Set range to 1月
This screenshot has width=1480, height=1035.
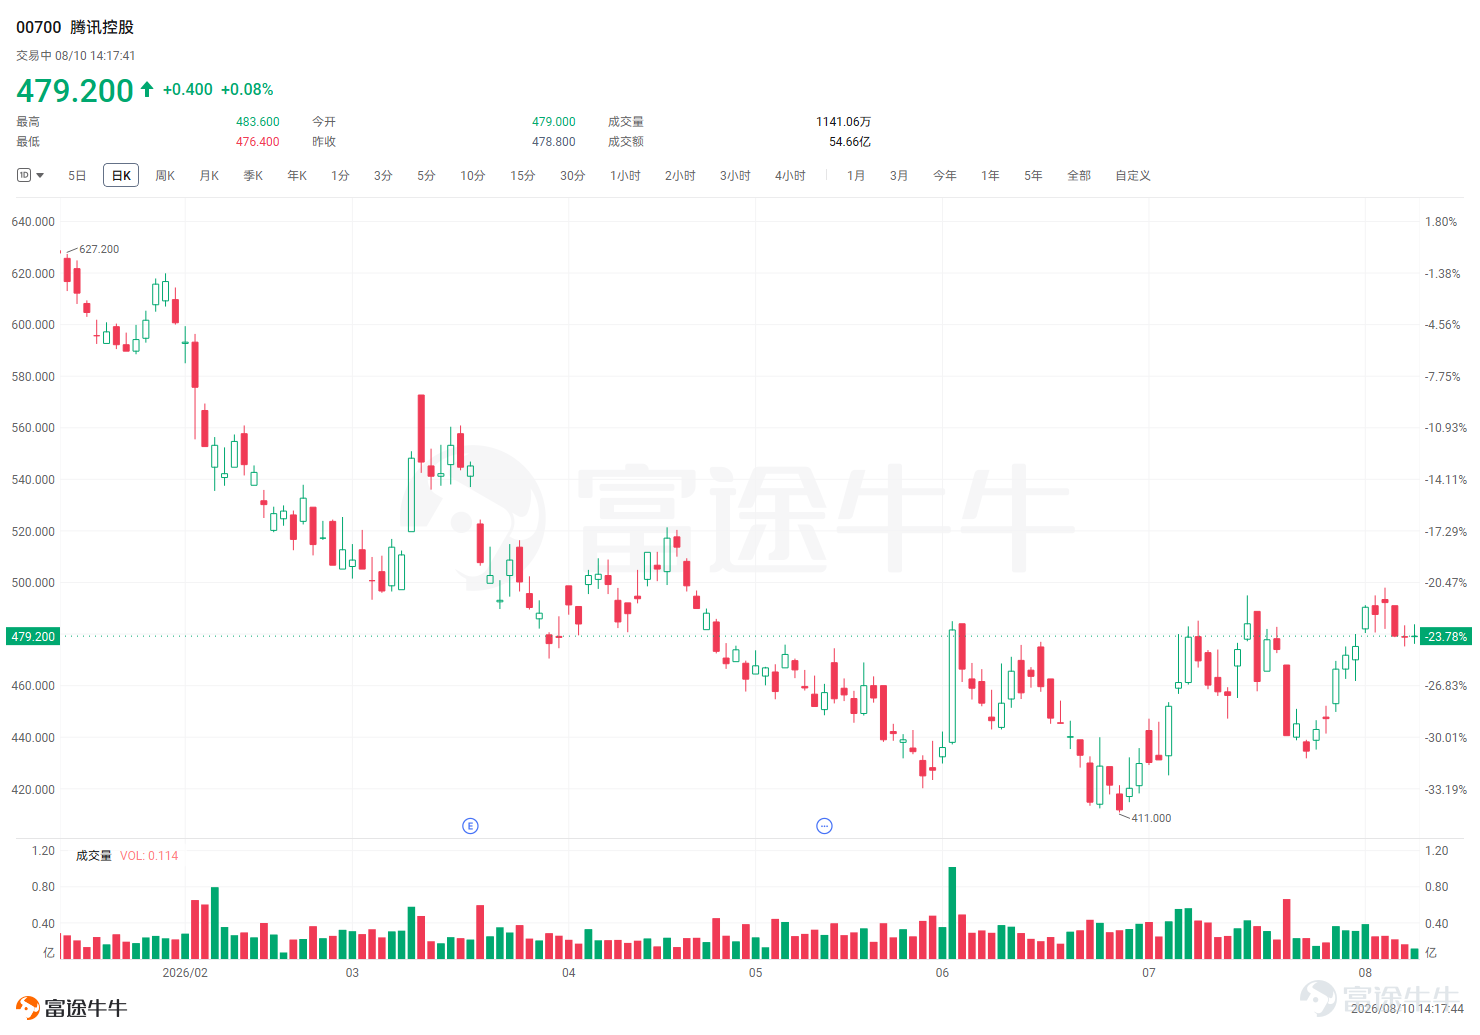tap(856, 176)
